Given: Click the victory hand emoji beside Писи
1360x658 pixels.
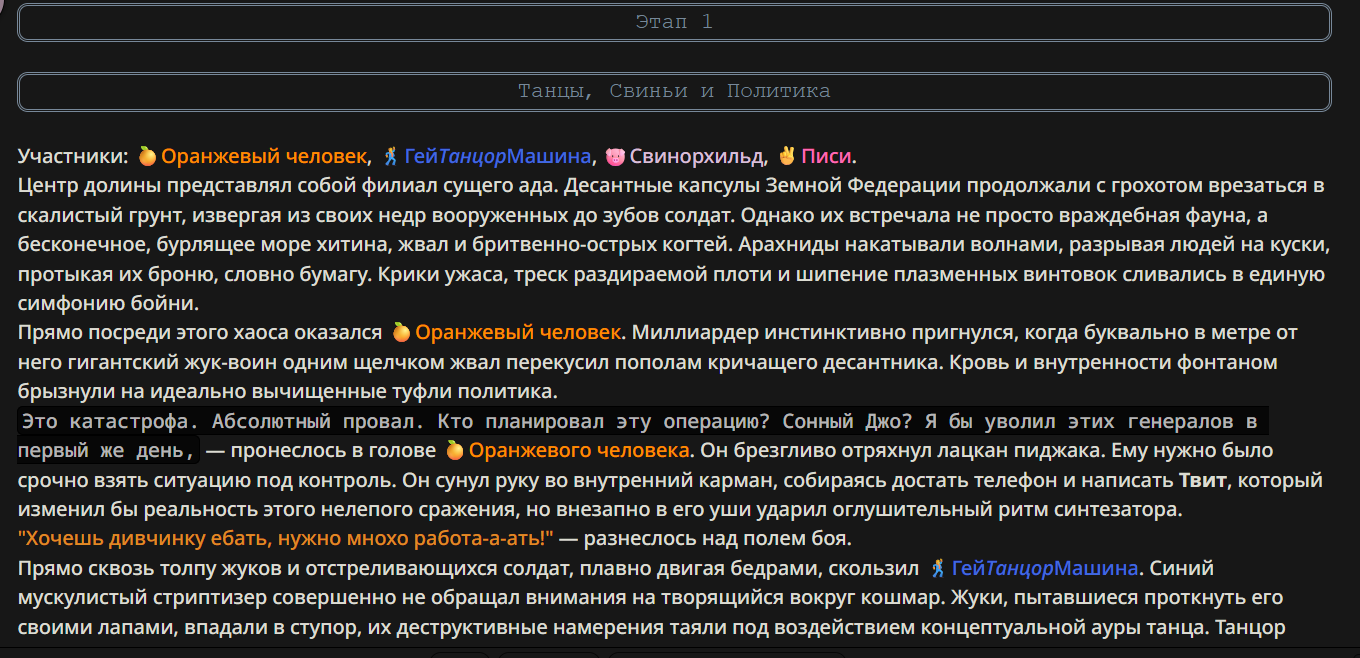Looking at the screenshot, I should tap(787, 156).
